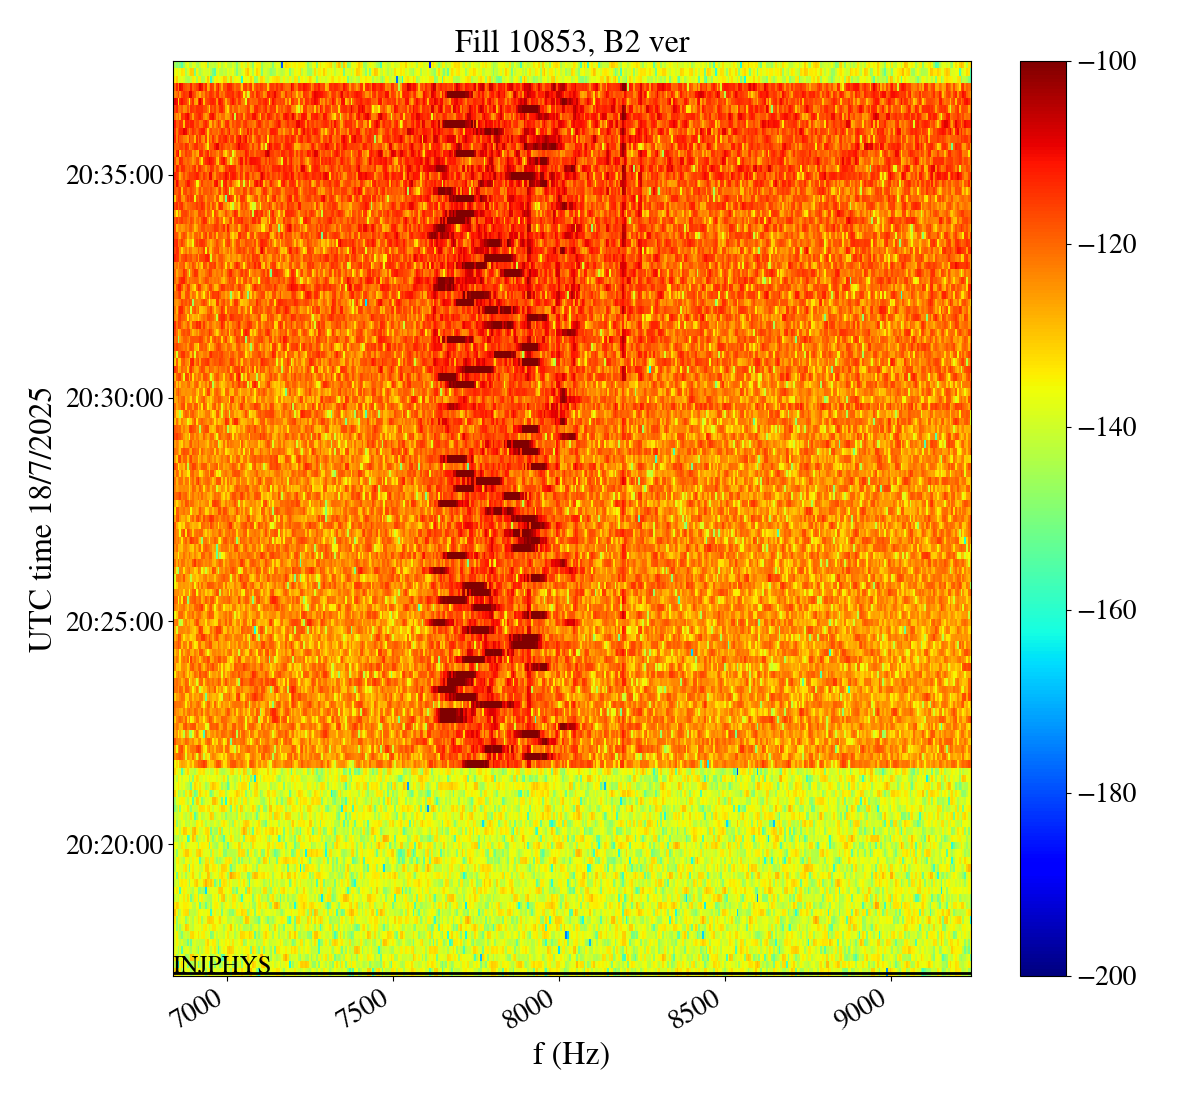Click the −100 colorbar tick label
Viewport: 1200px width, 1100px height.
click(1108, 62)
